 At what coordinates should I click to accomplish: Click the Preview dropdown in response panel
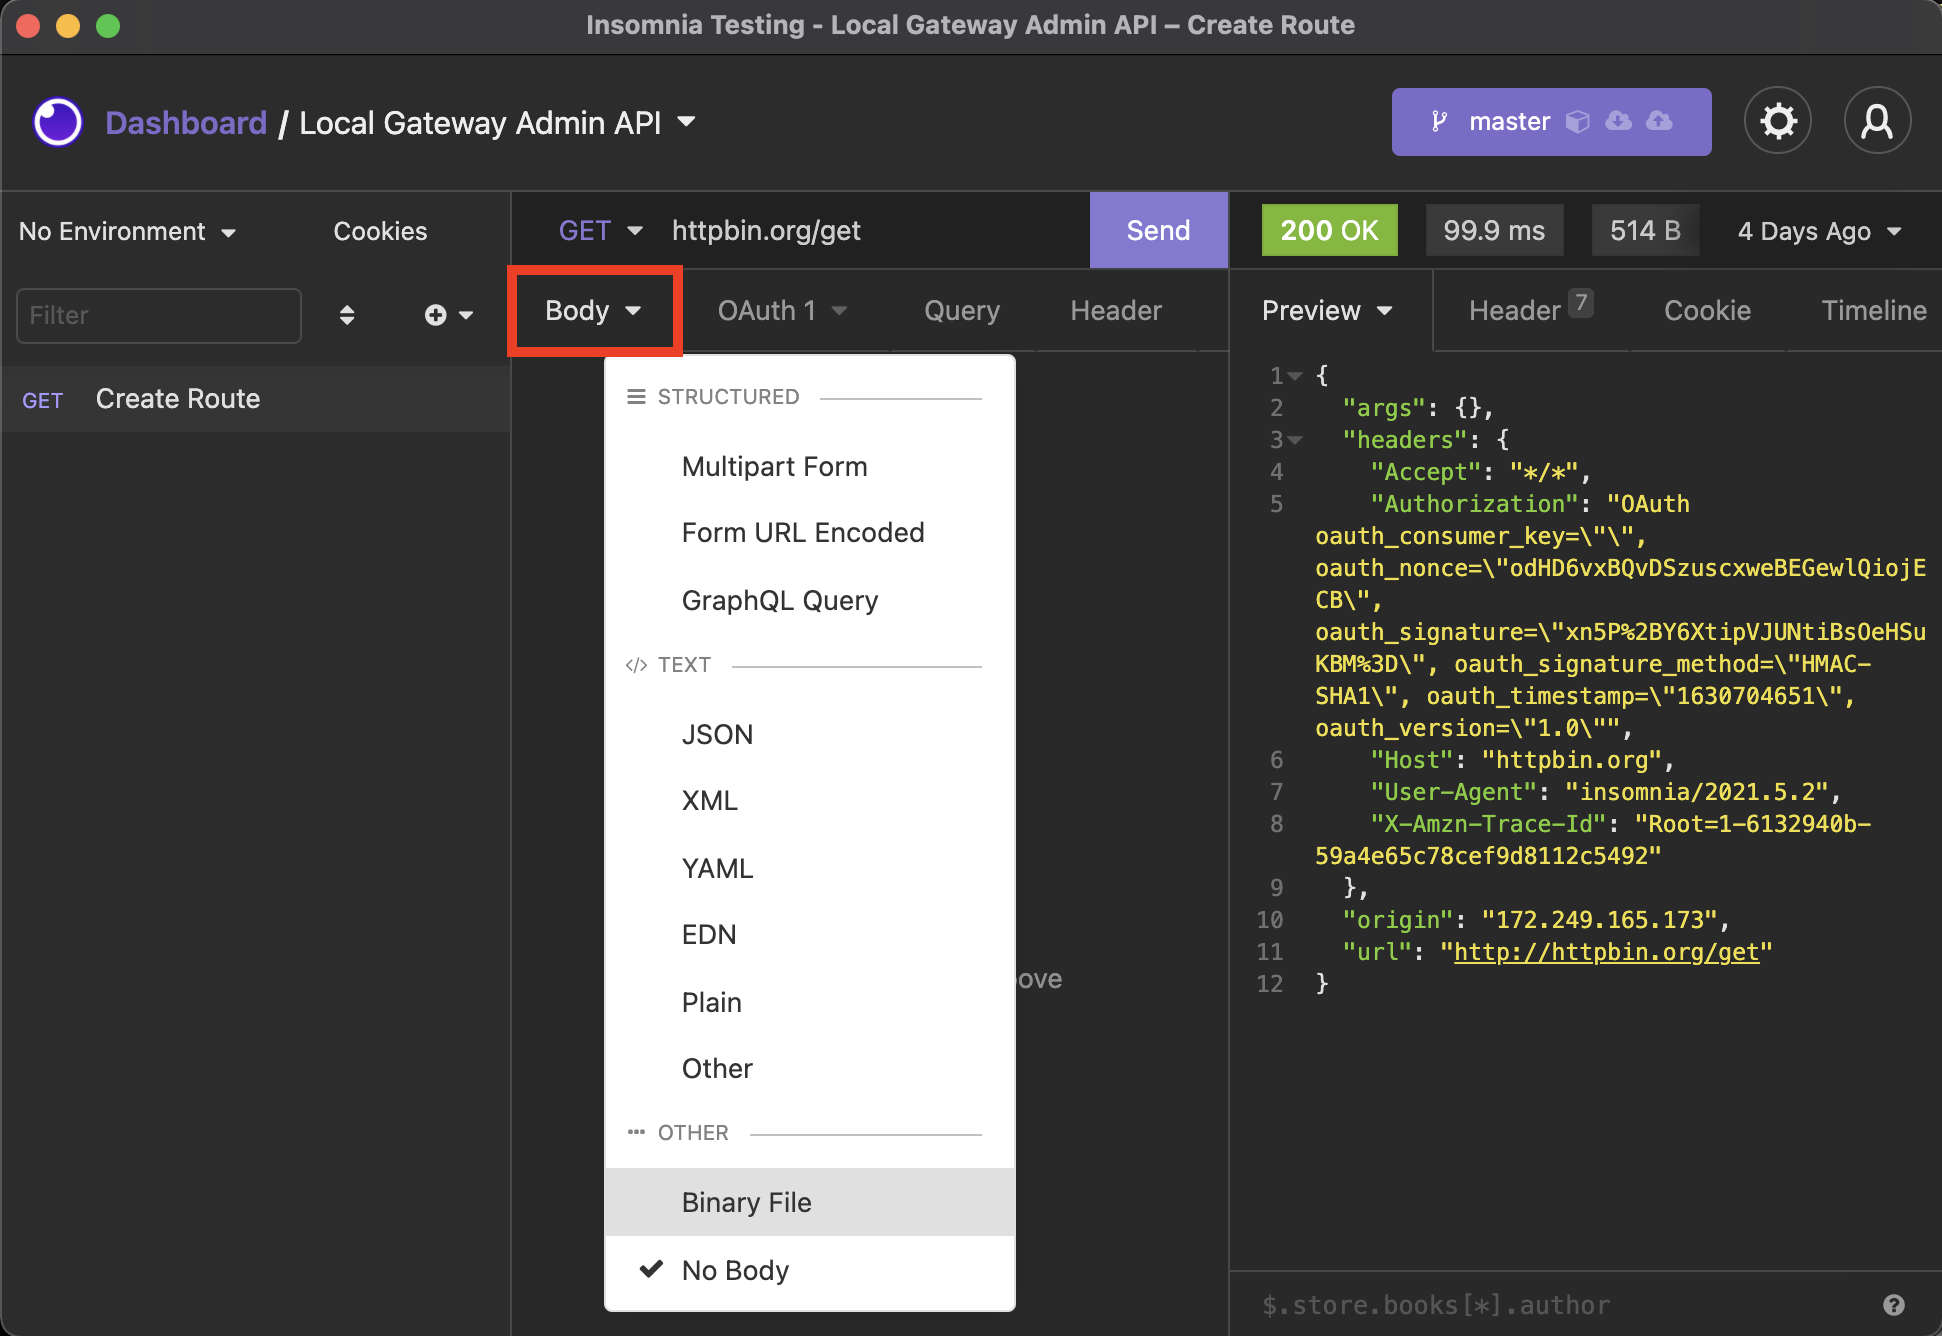click(x=1327, y=310)
